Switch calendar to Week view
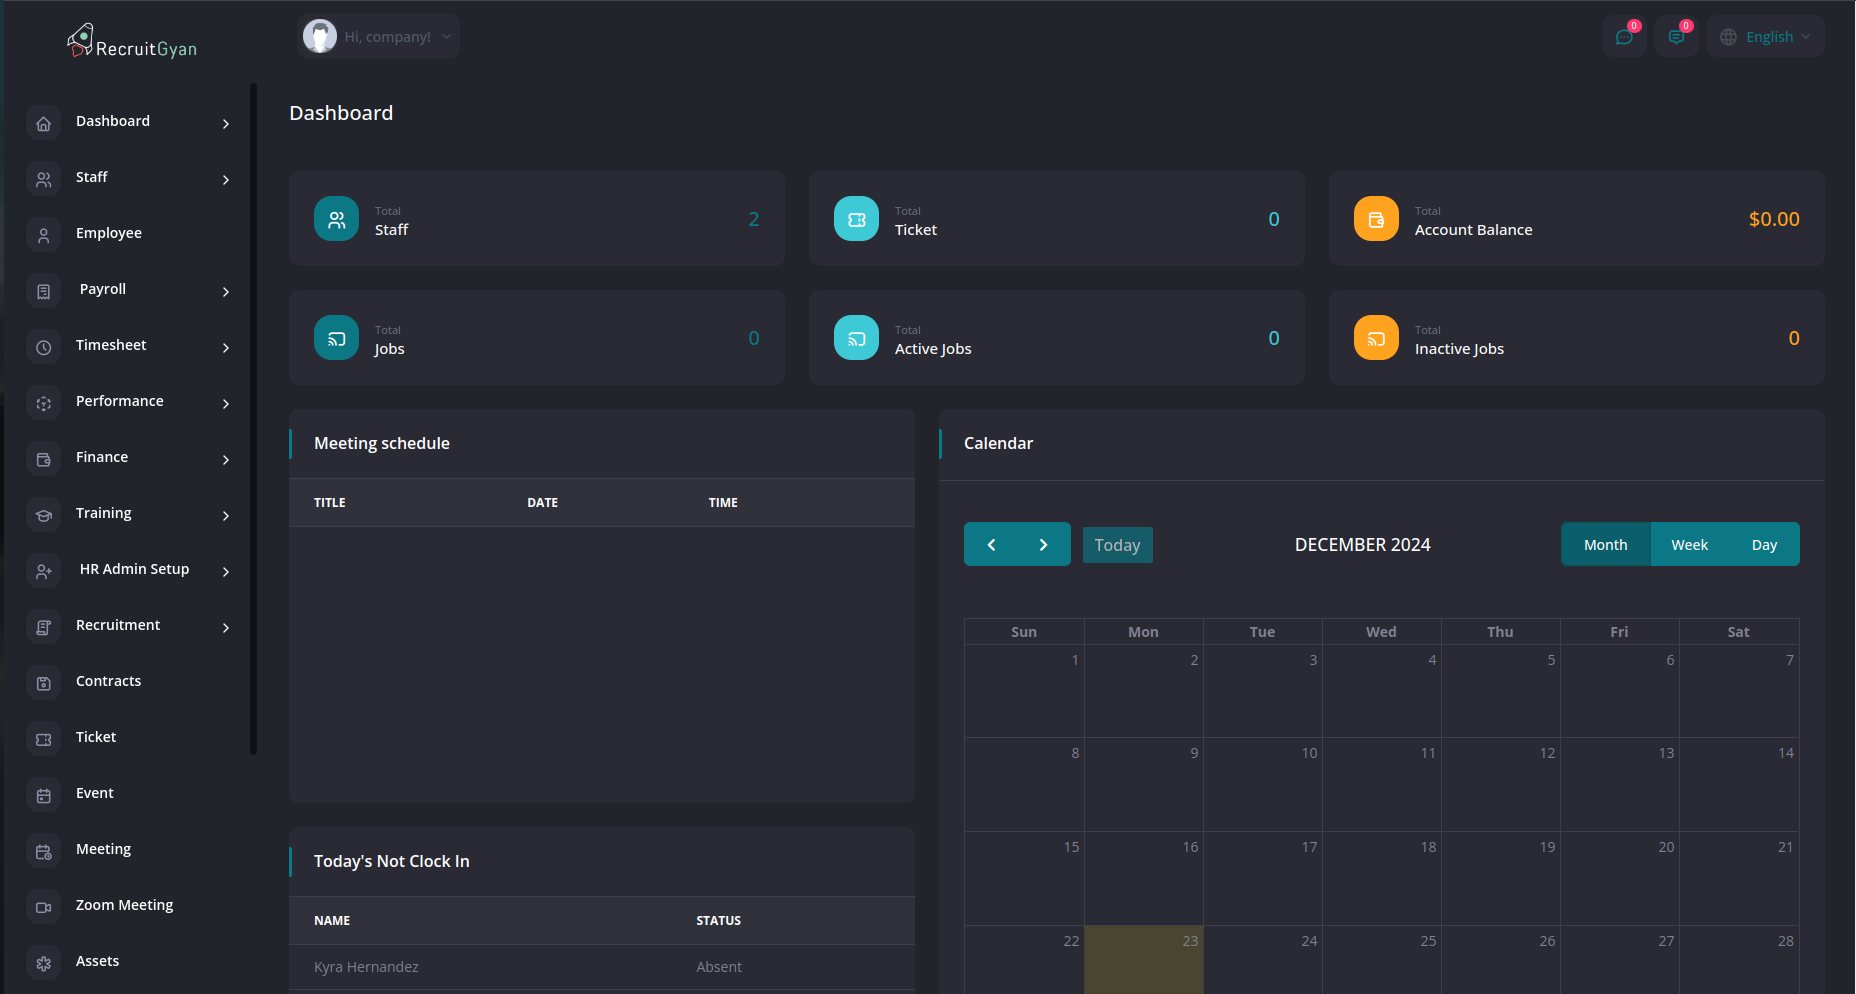1856x994 pixels. click(x=1689, y=545)
